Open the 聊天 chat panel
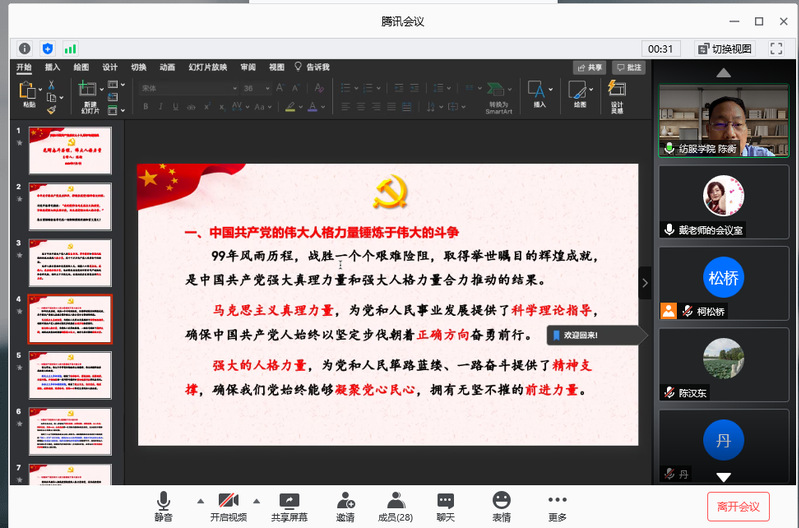Image resolution: width=799 pixels, height=528 pixels. (x=446, y=505)
